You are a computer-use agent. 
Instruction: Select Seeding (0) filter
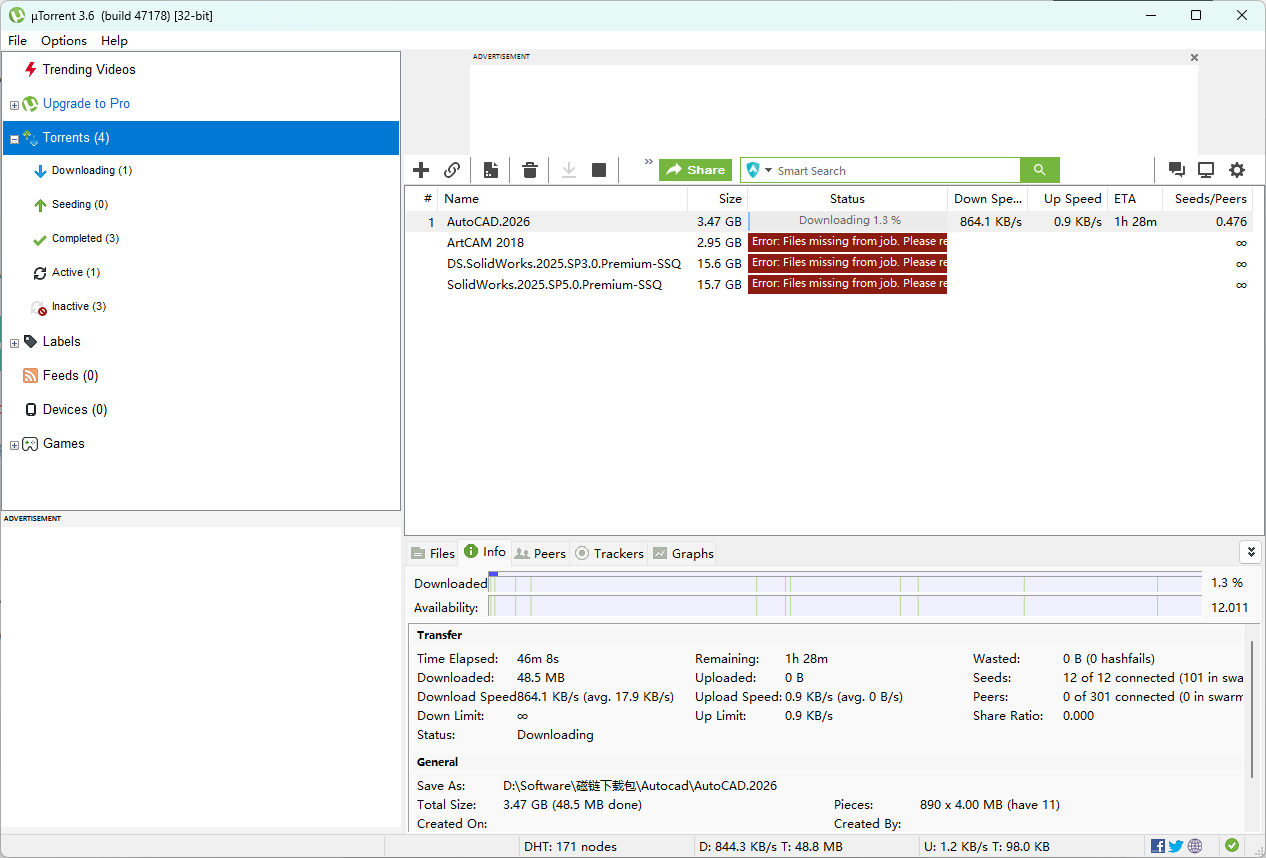click(x=80, y=205)
